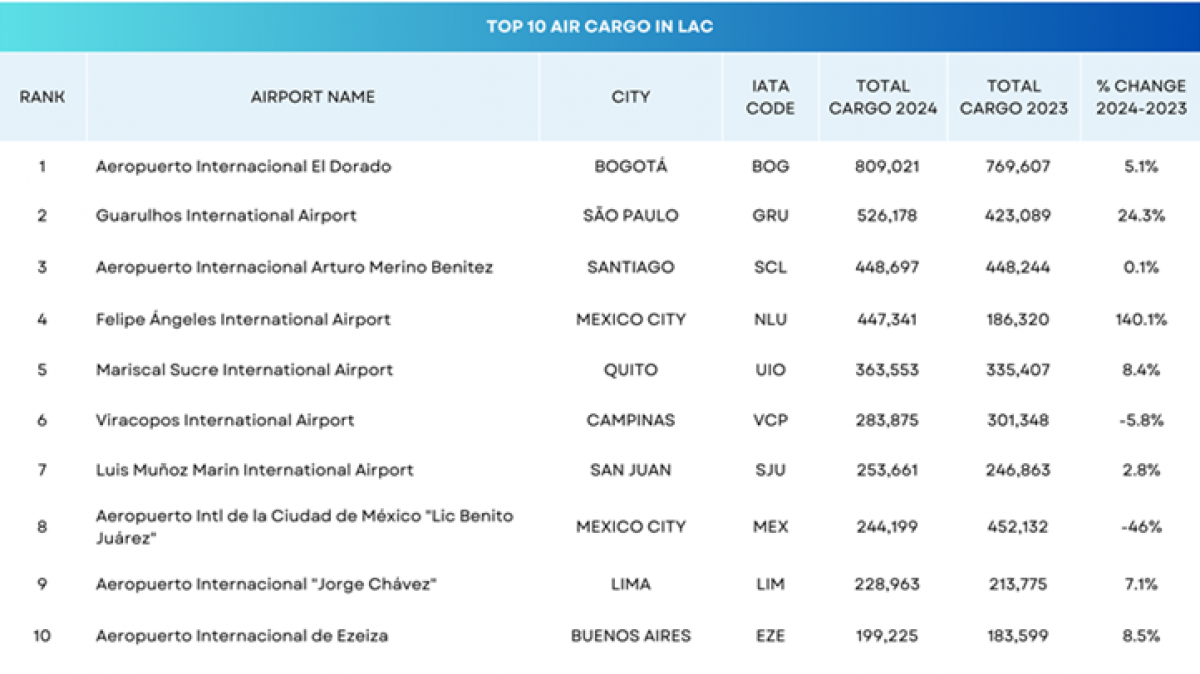Click the BOG IATA code cell
Image resolution: width=1200 pixels, height=674 pixels.
pyautogui.click(x=770, y=167)
